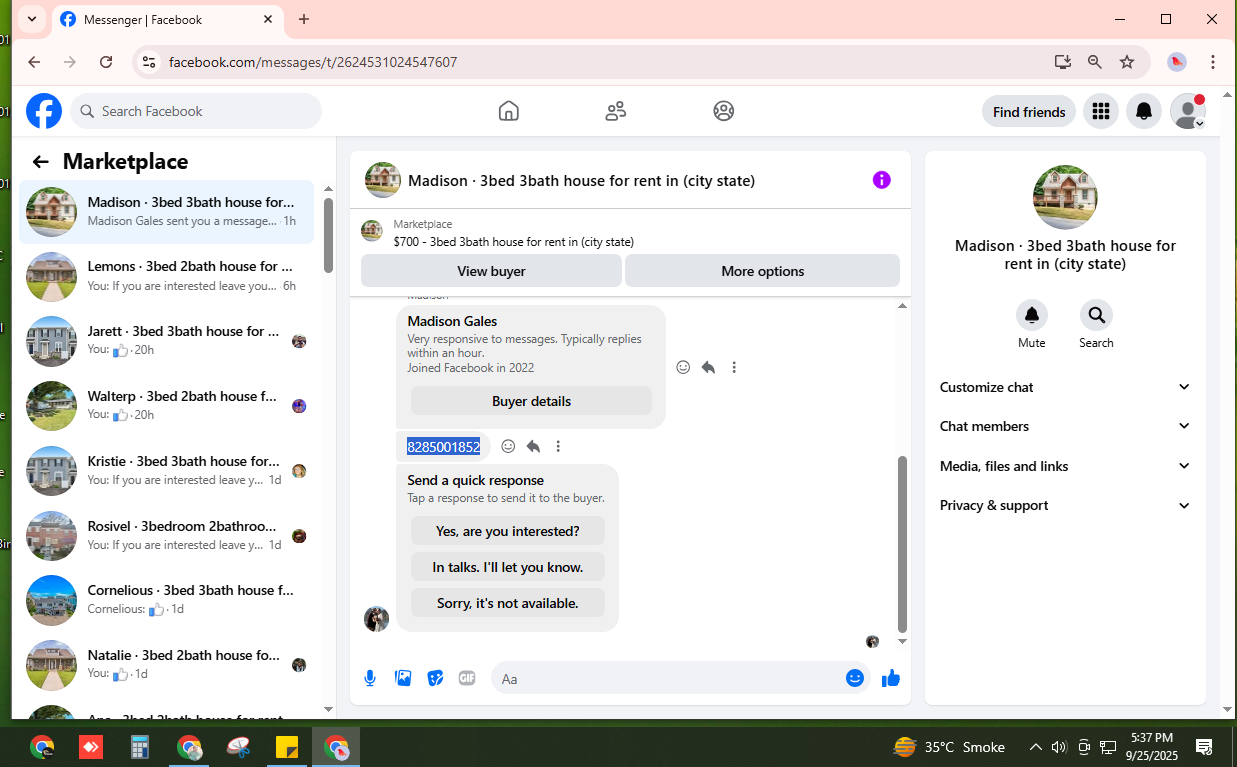
Task: Open the Kristie 3bed 3bath conversation
Action: 167,471
